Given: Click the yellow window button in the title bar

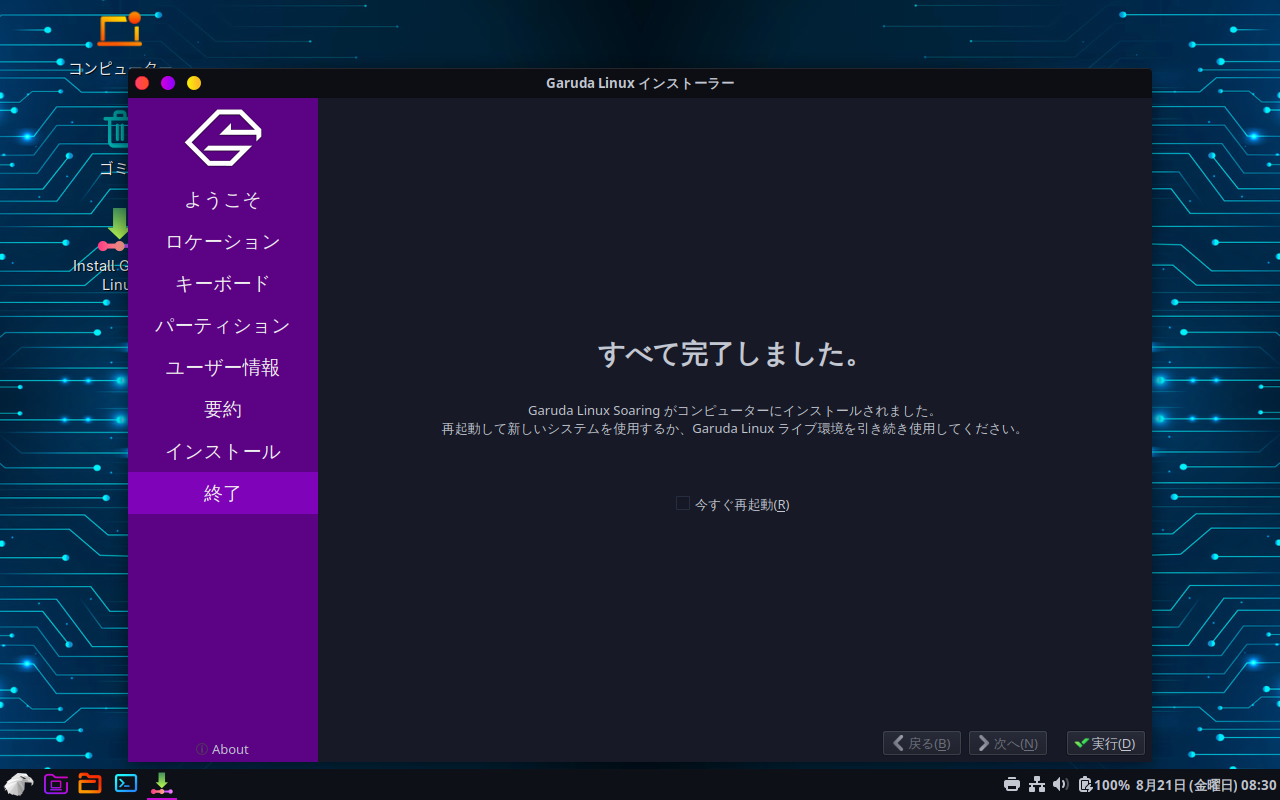Looking at the screenshot, I should (x=194, y=83).
